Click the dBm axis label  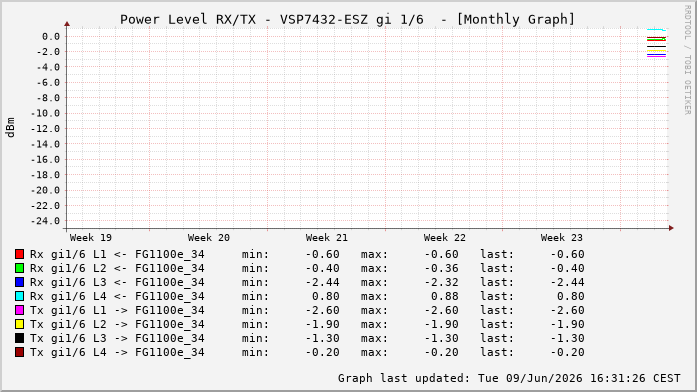[x=10, y=128]
